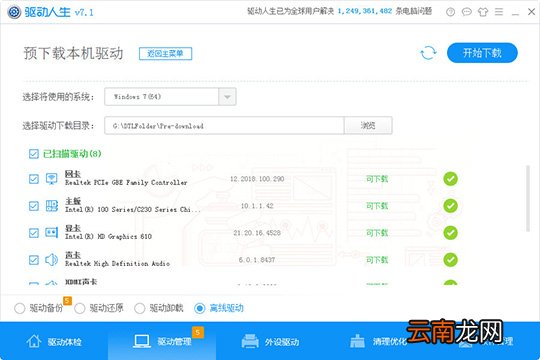This screenshot has height=360, width=540.
Task: Click green check icon for HD Graphics 610
Action: (450, 233)
